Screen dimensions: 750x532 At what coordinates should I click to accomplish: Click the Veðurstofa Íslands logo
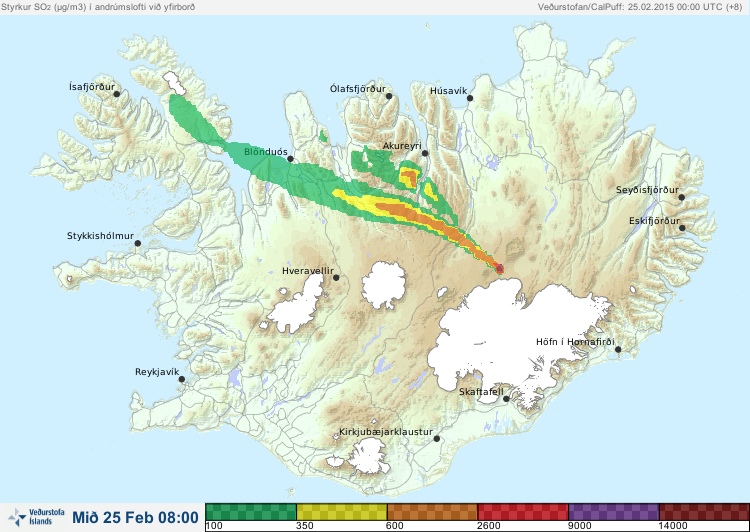click(36, 517)
